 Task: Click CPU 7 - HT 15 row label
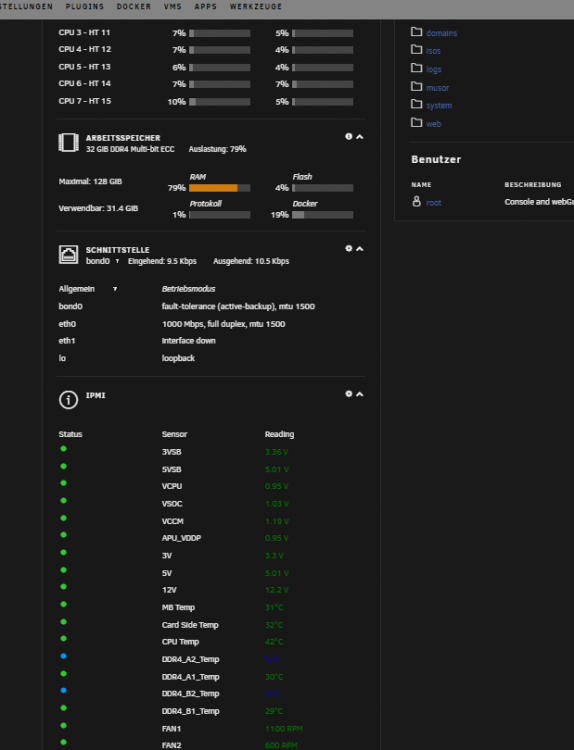[85, 101]
